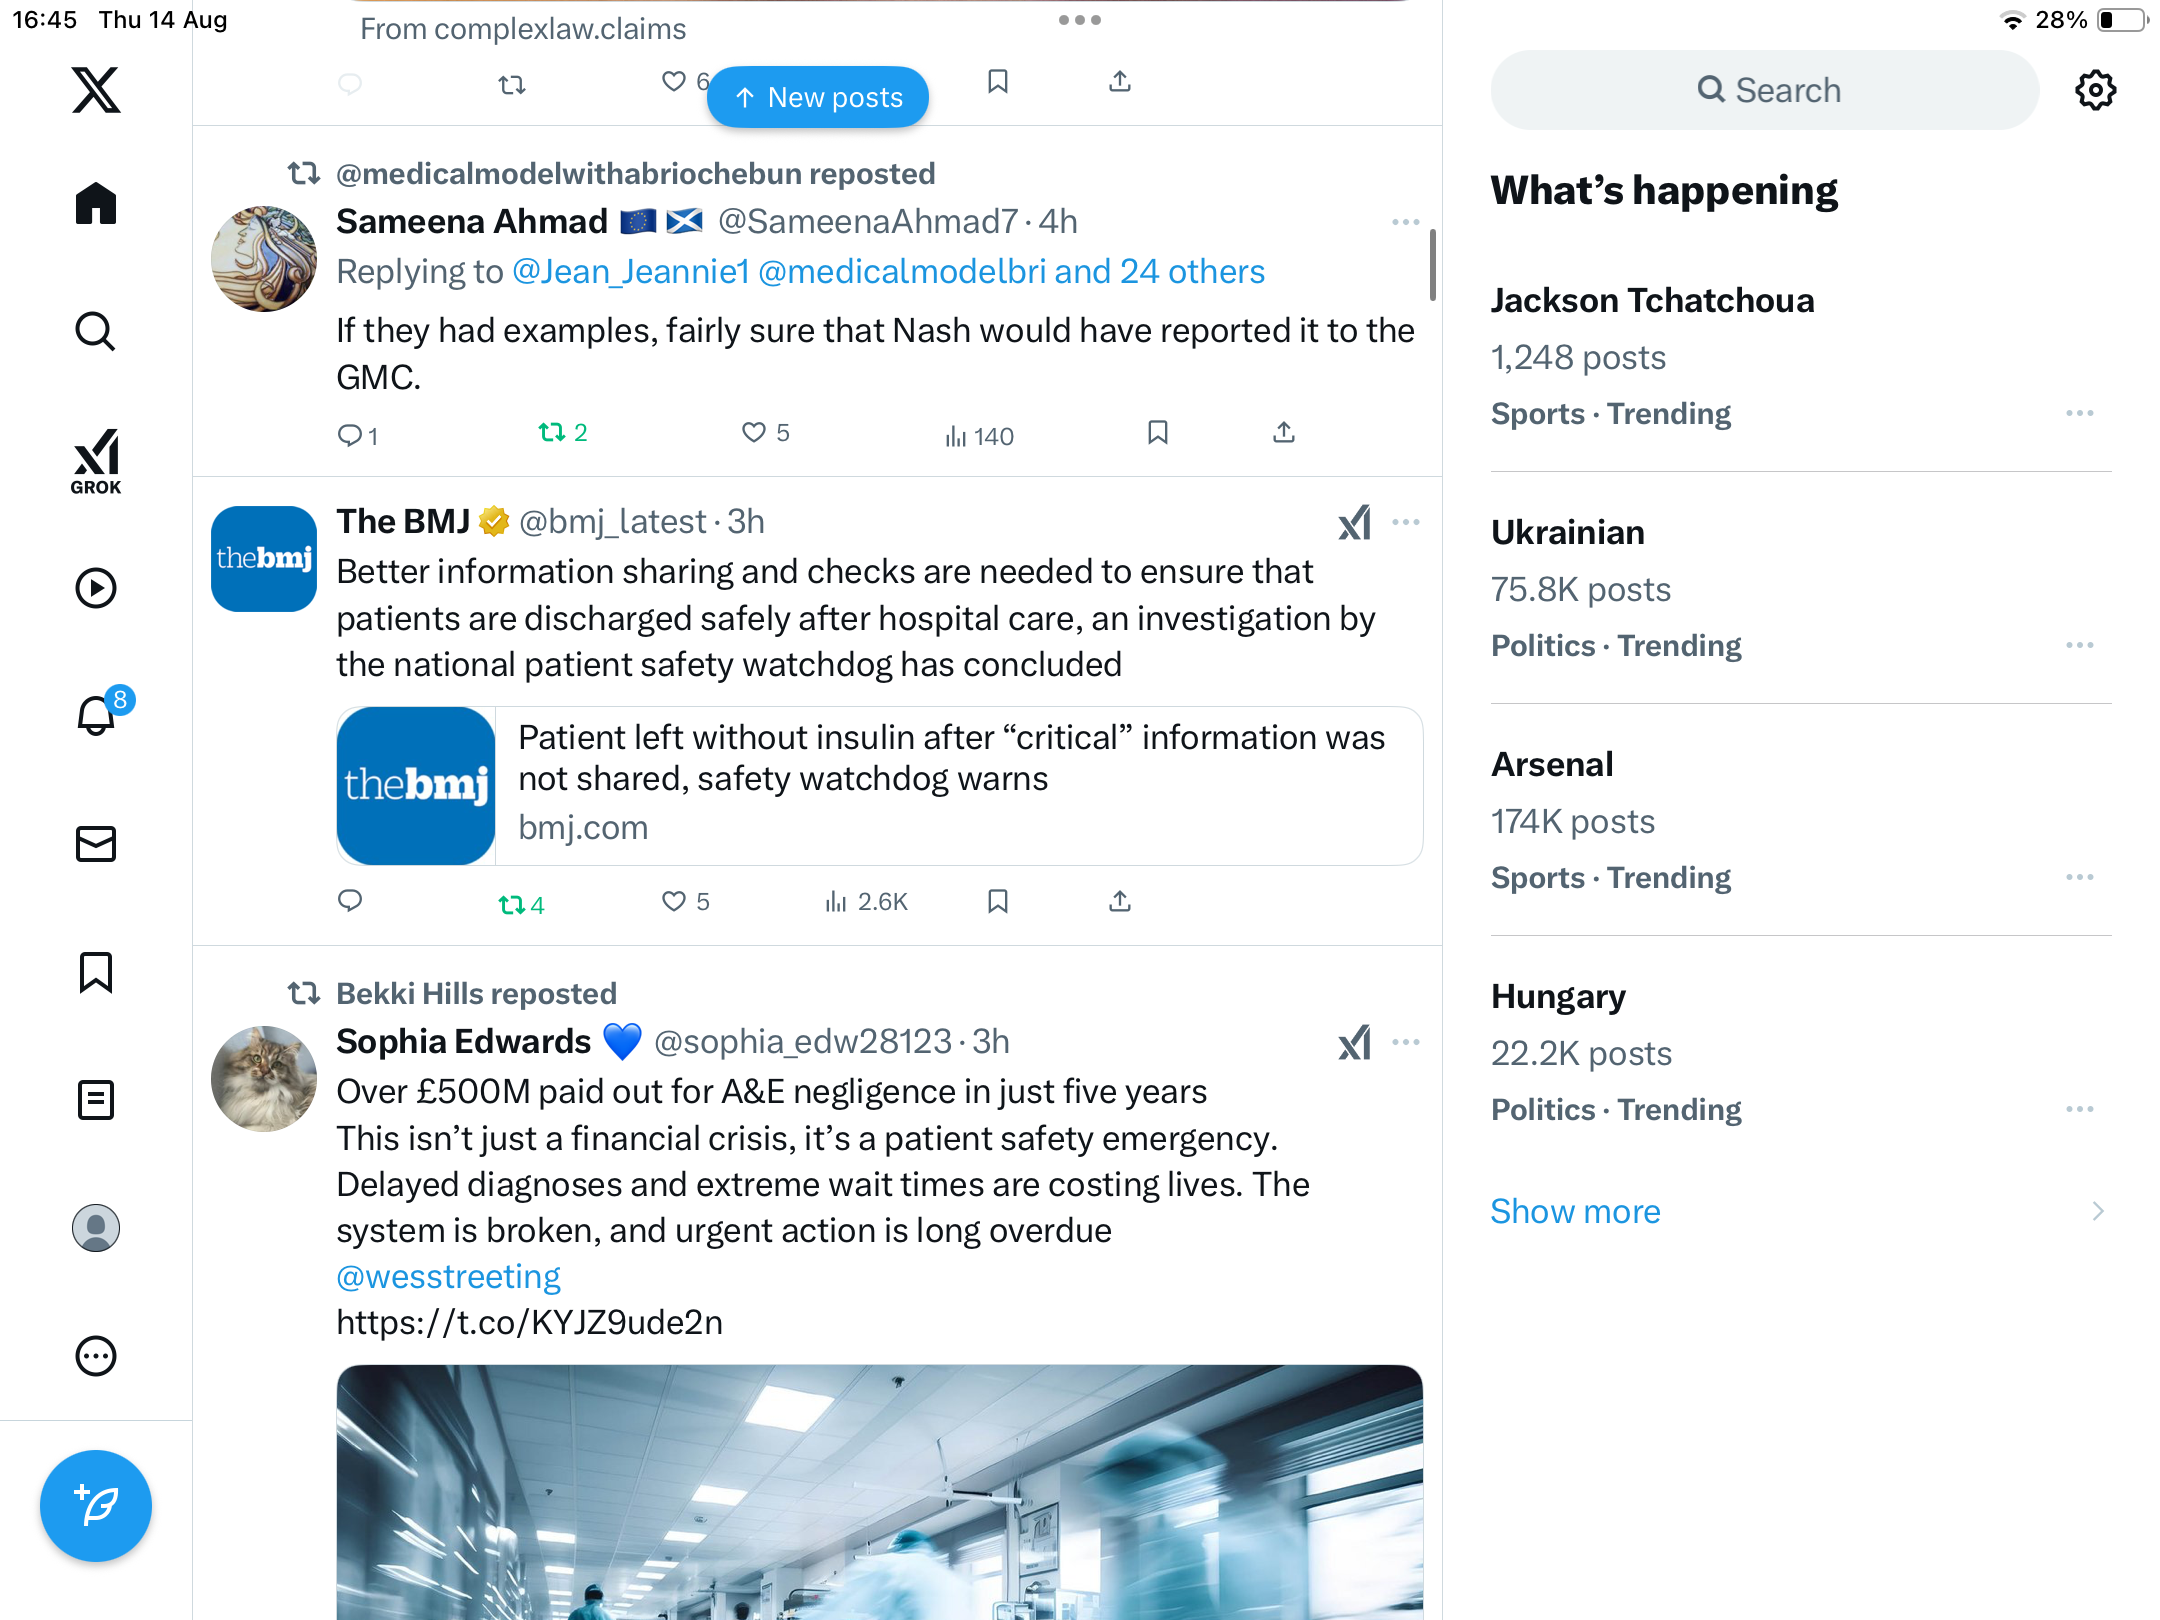2160x1620 pixels.
Task: Go to Home in sidebar
Action: [96, 204]
